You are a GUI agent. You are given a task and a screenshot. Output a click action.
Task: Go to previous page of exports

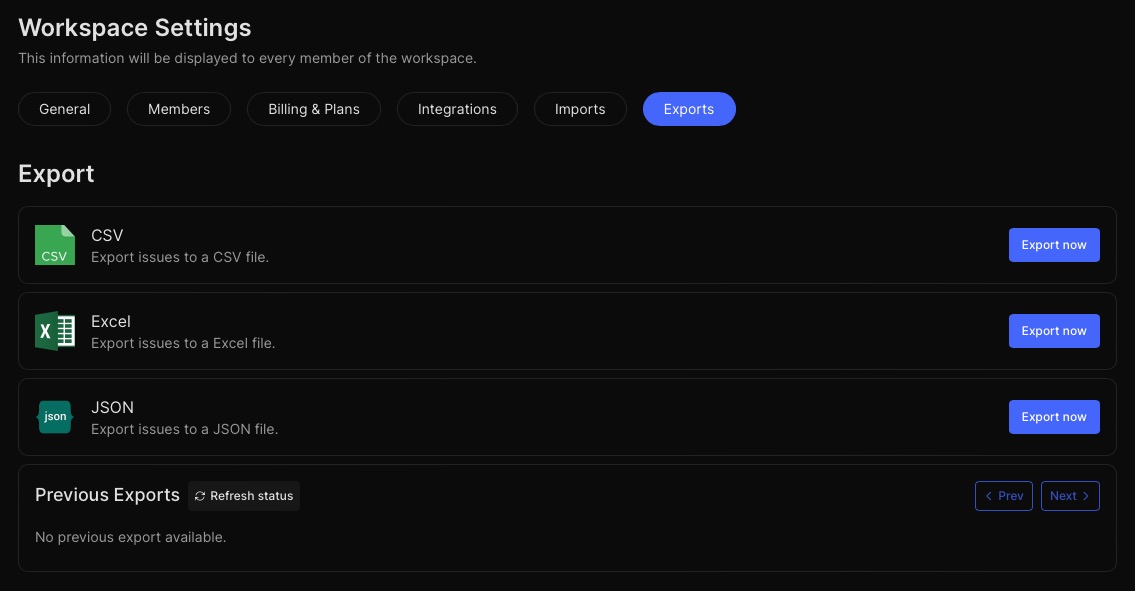coord(1004,496)
